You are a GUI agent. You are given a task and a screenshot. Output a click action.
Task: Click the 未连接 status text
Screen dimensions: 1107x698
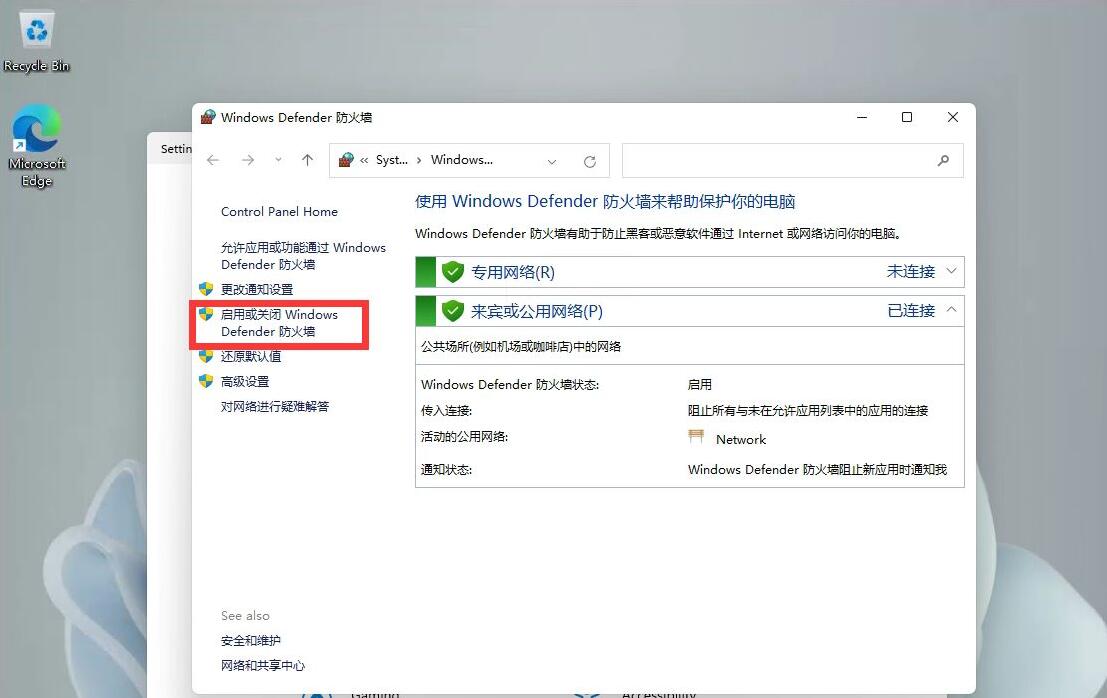pyautogui.click(x=911, y=272)
